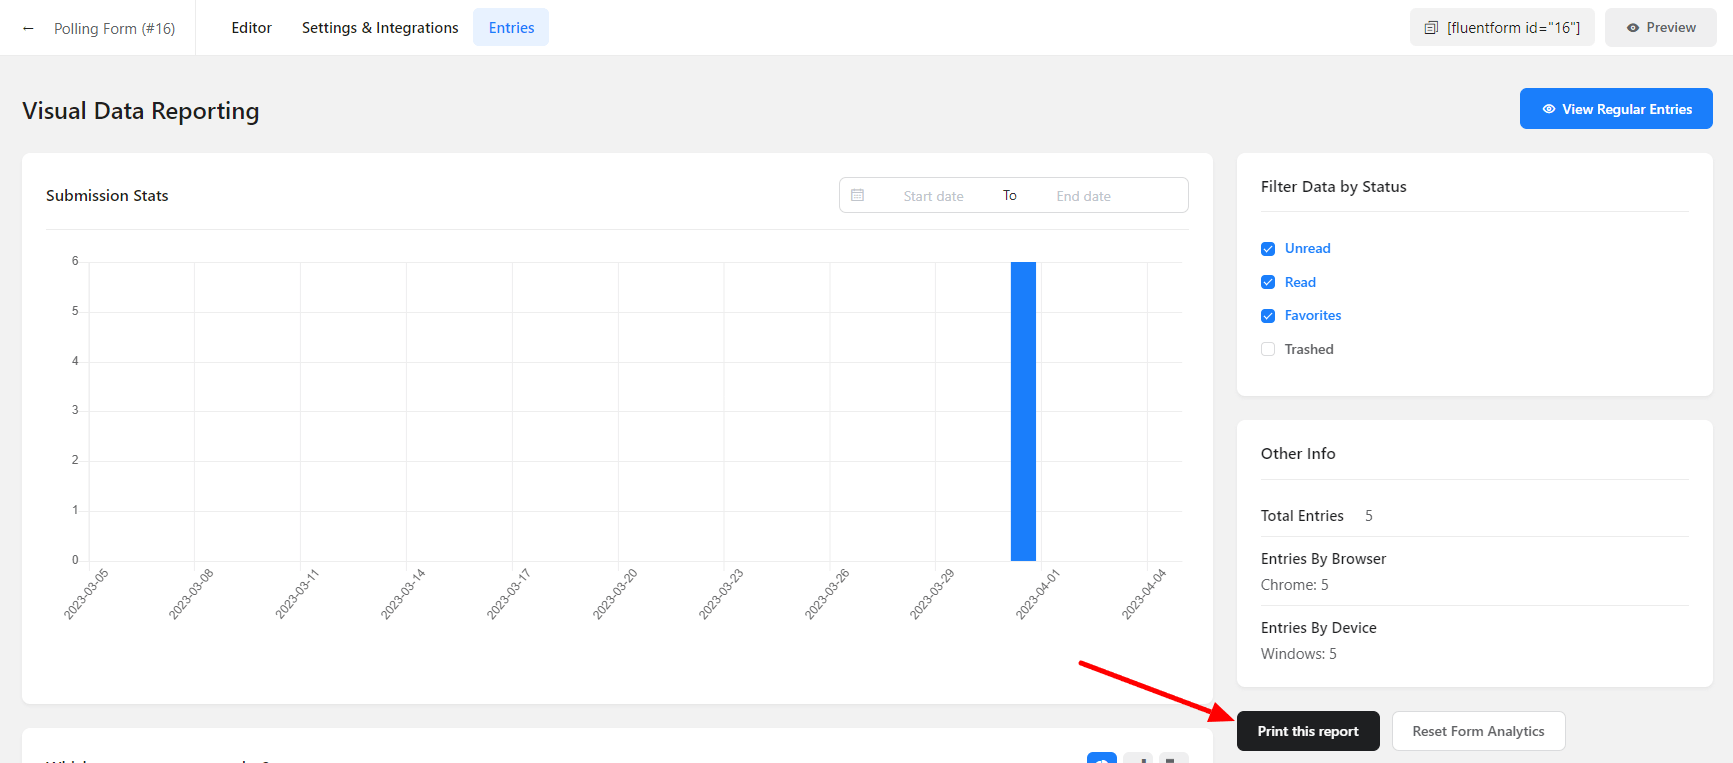
Task: Click Reset Form Analytics button
Action: (x=1477, y=731)
